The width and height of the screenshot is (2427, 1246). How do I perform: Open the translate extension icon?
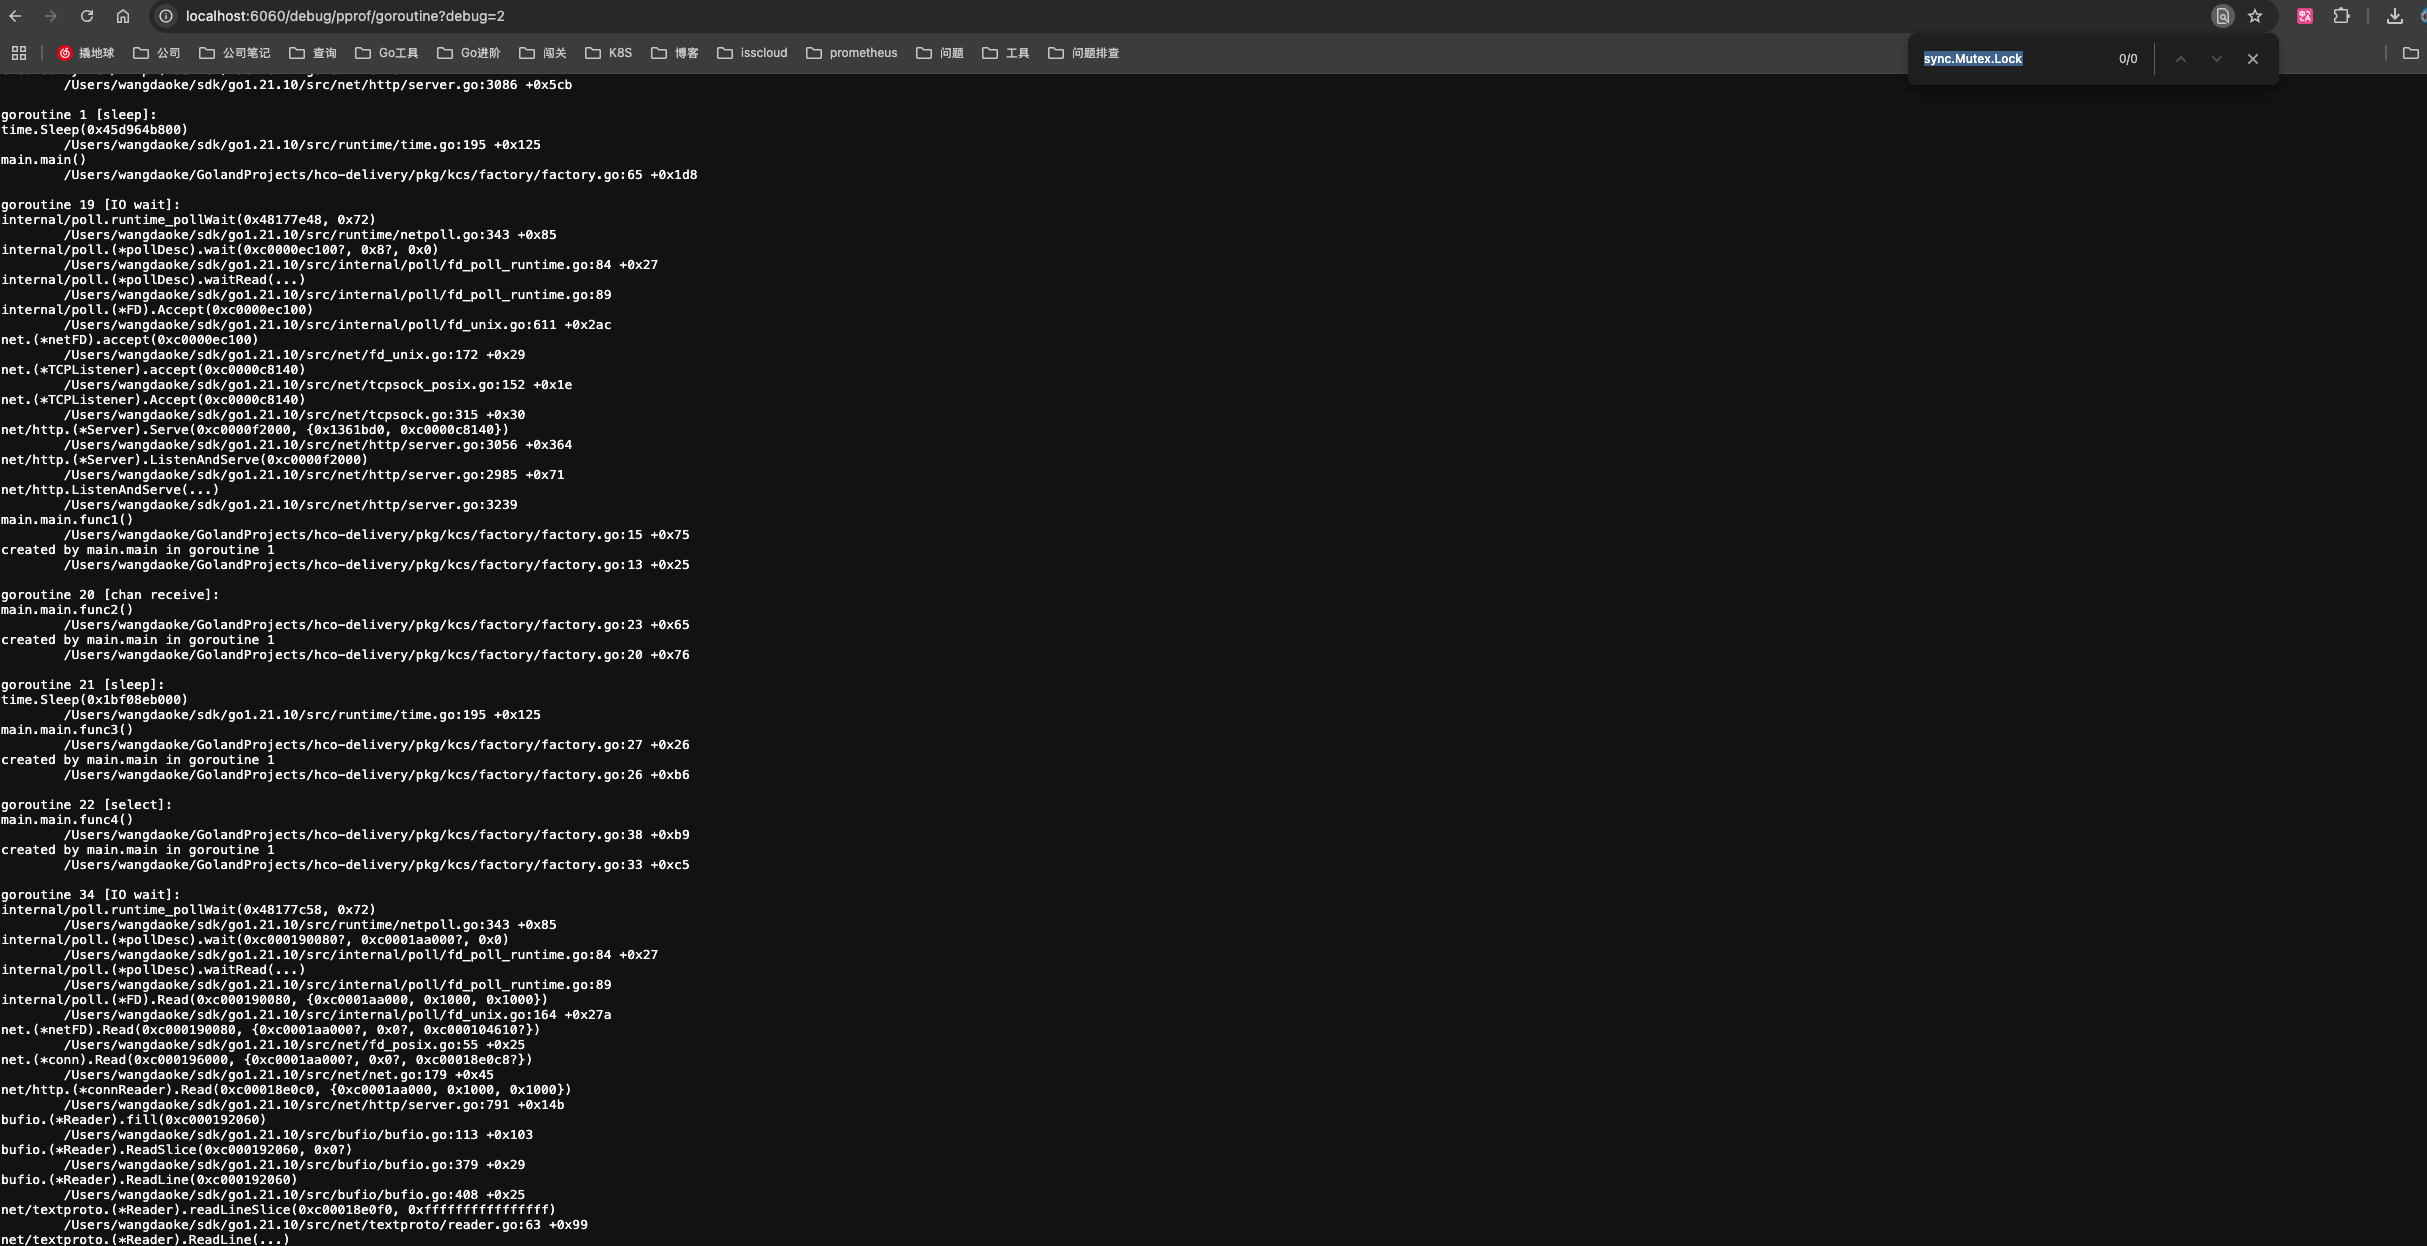[2305, 16]
